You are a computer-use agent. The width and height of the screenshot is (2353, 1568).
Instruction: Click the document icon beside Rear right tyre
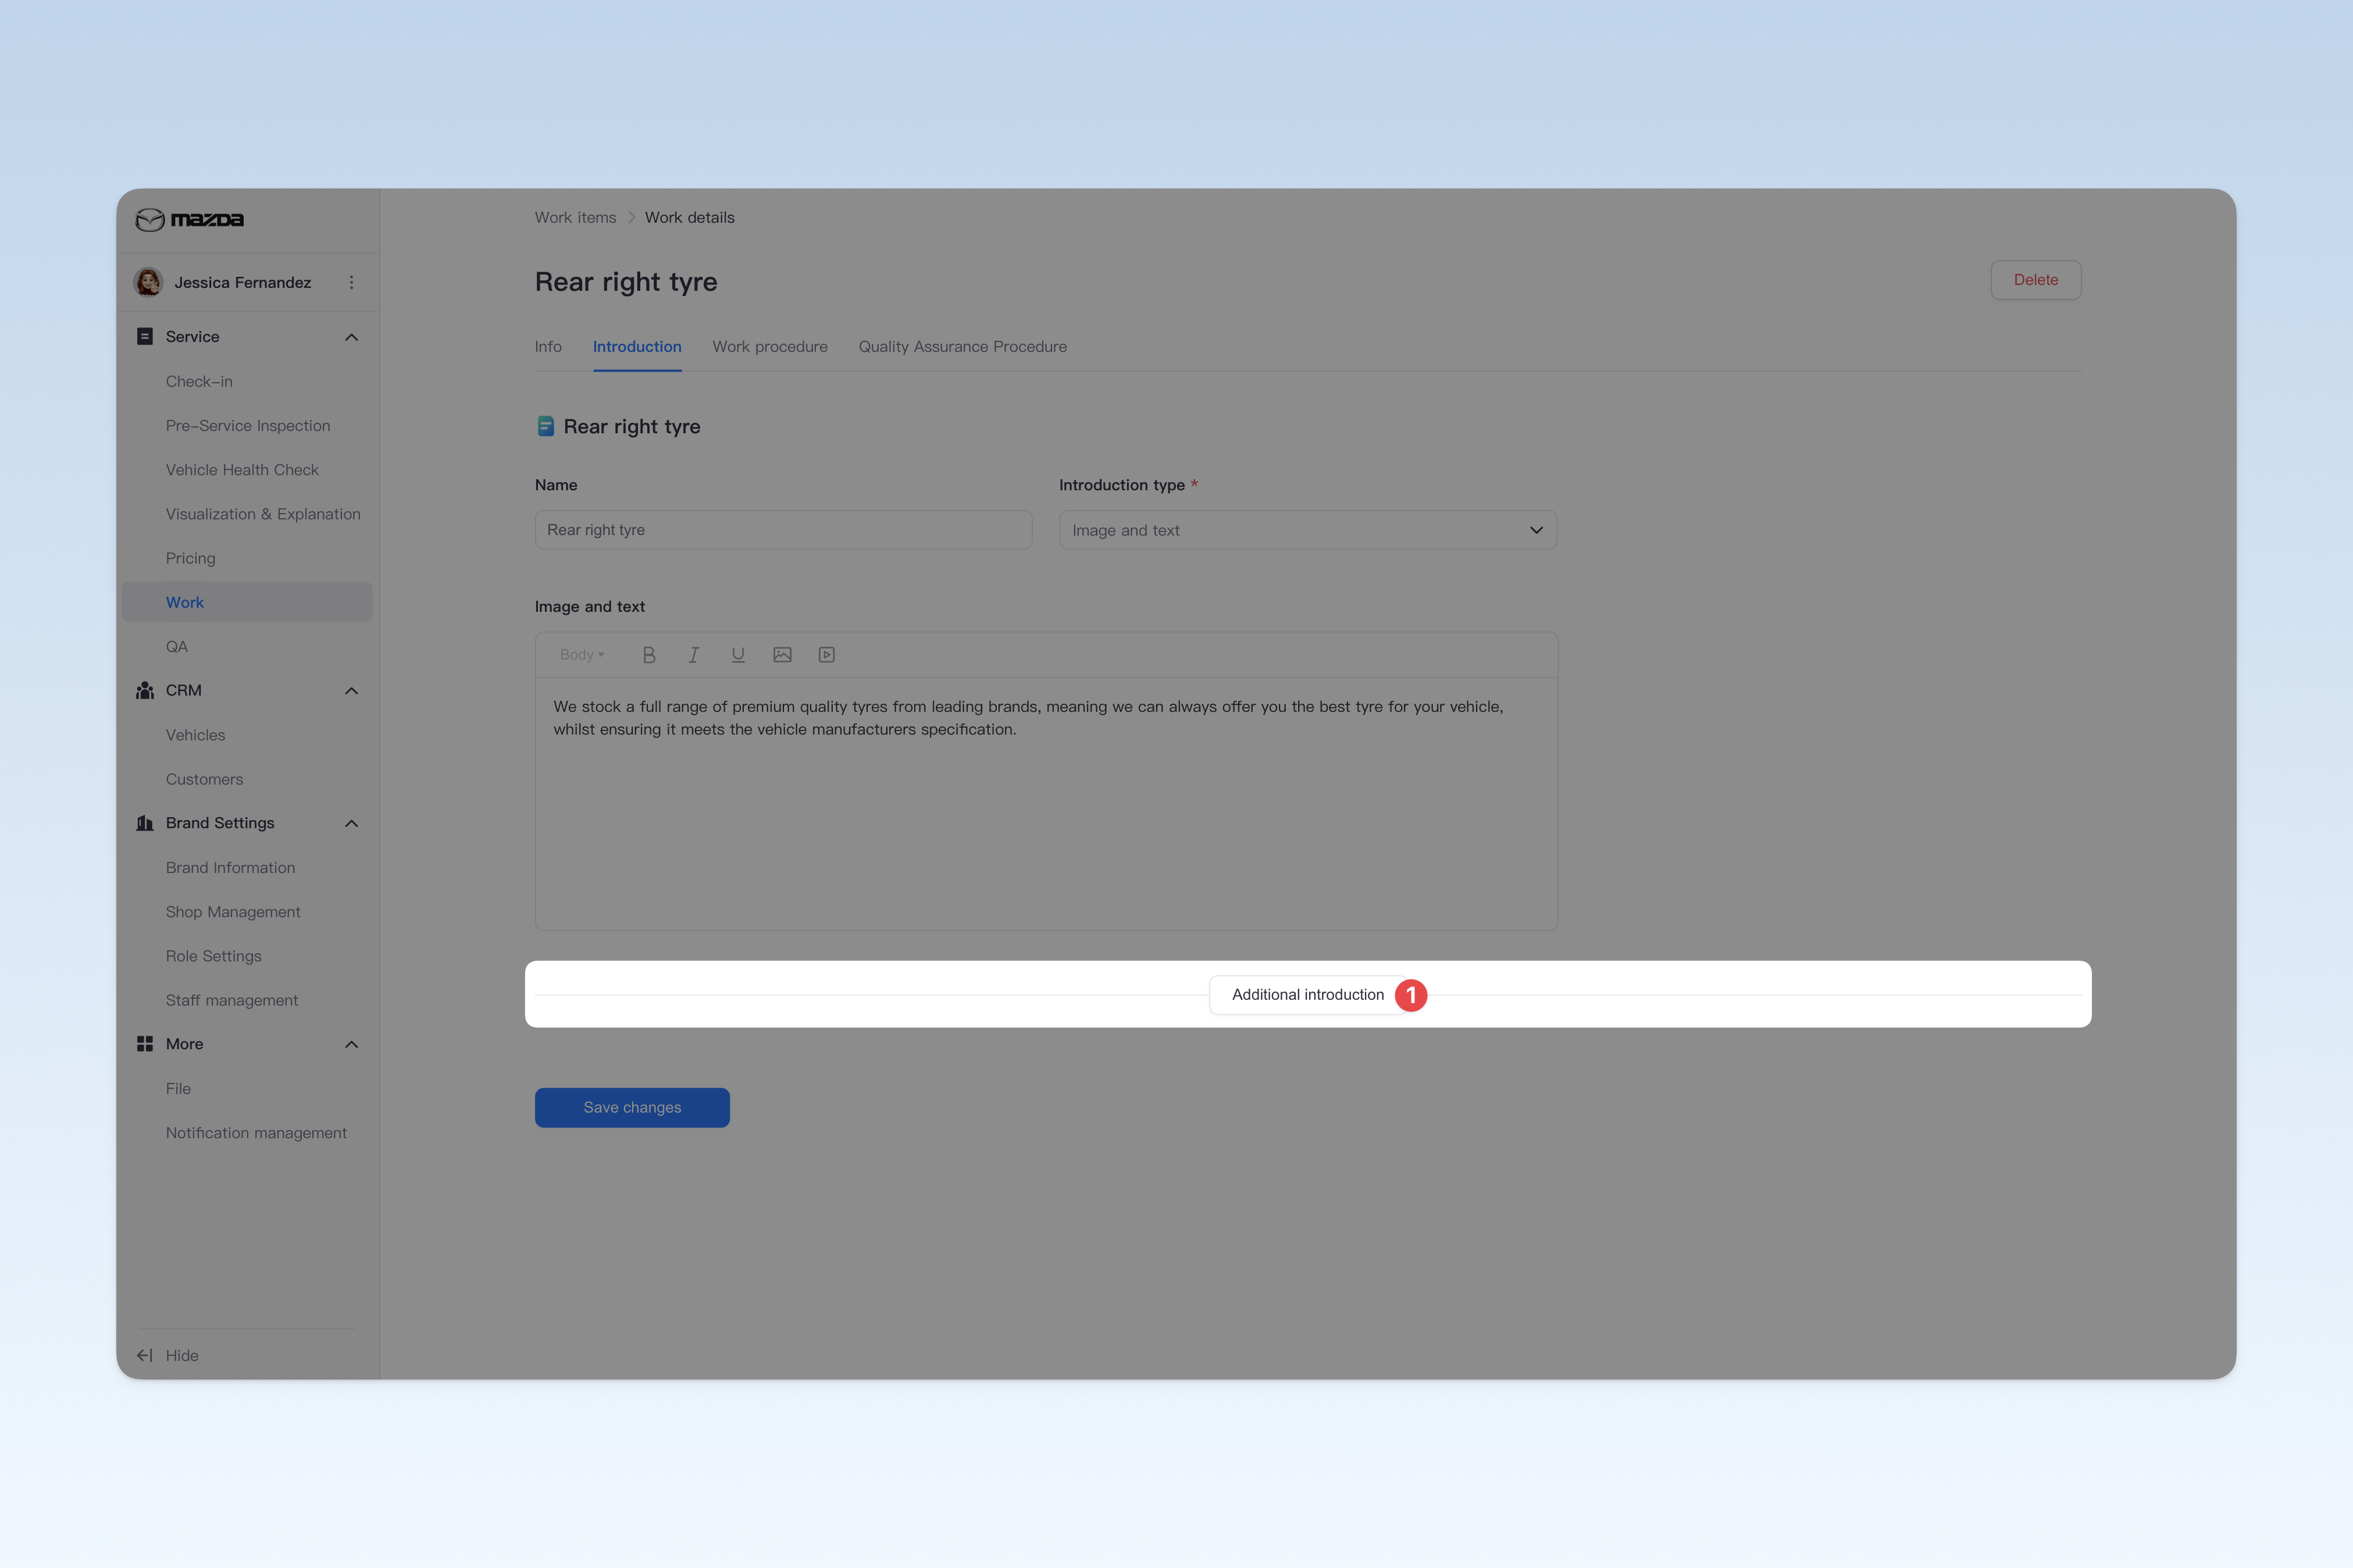546,427
